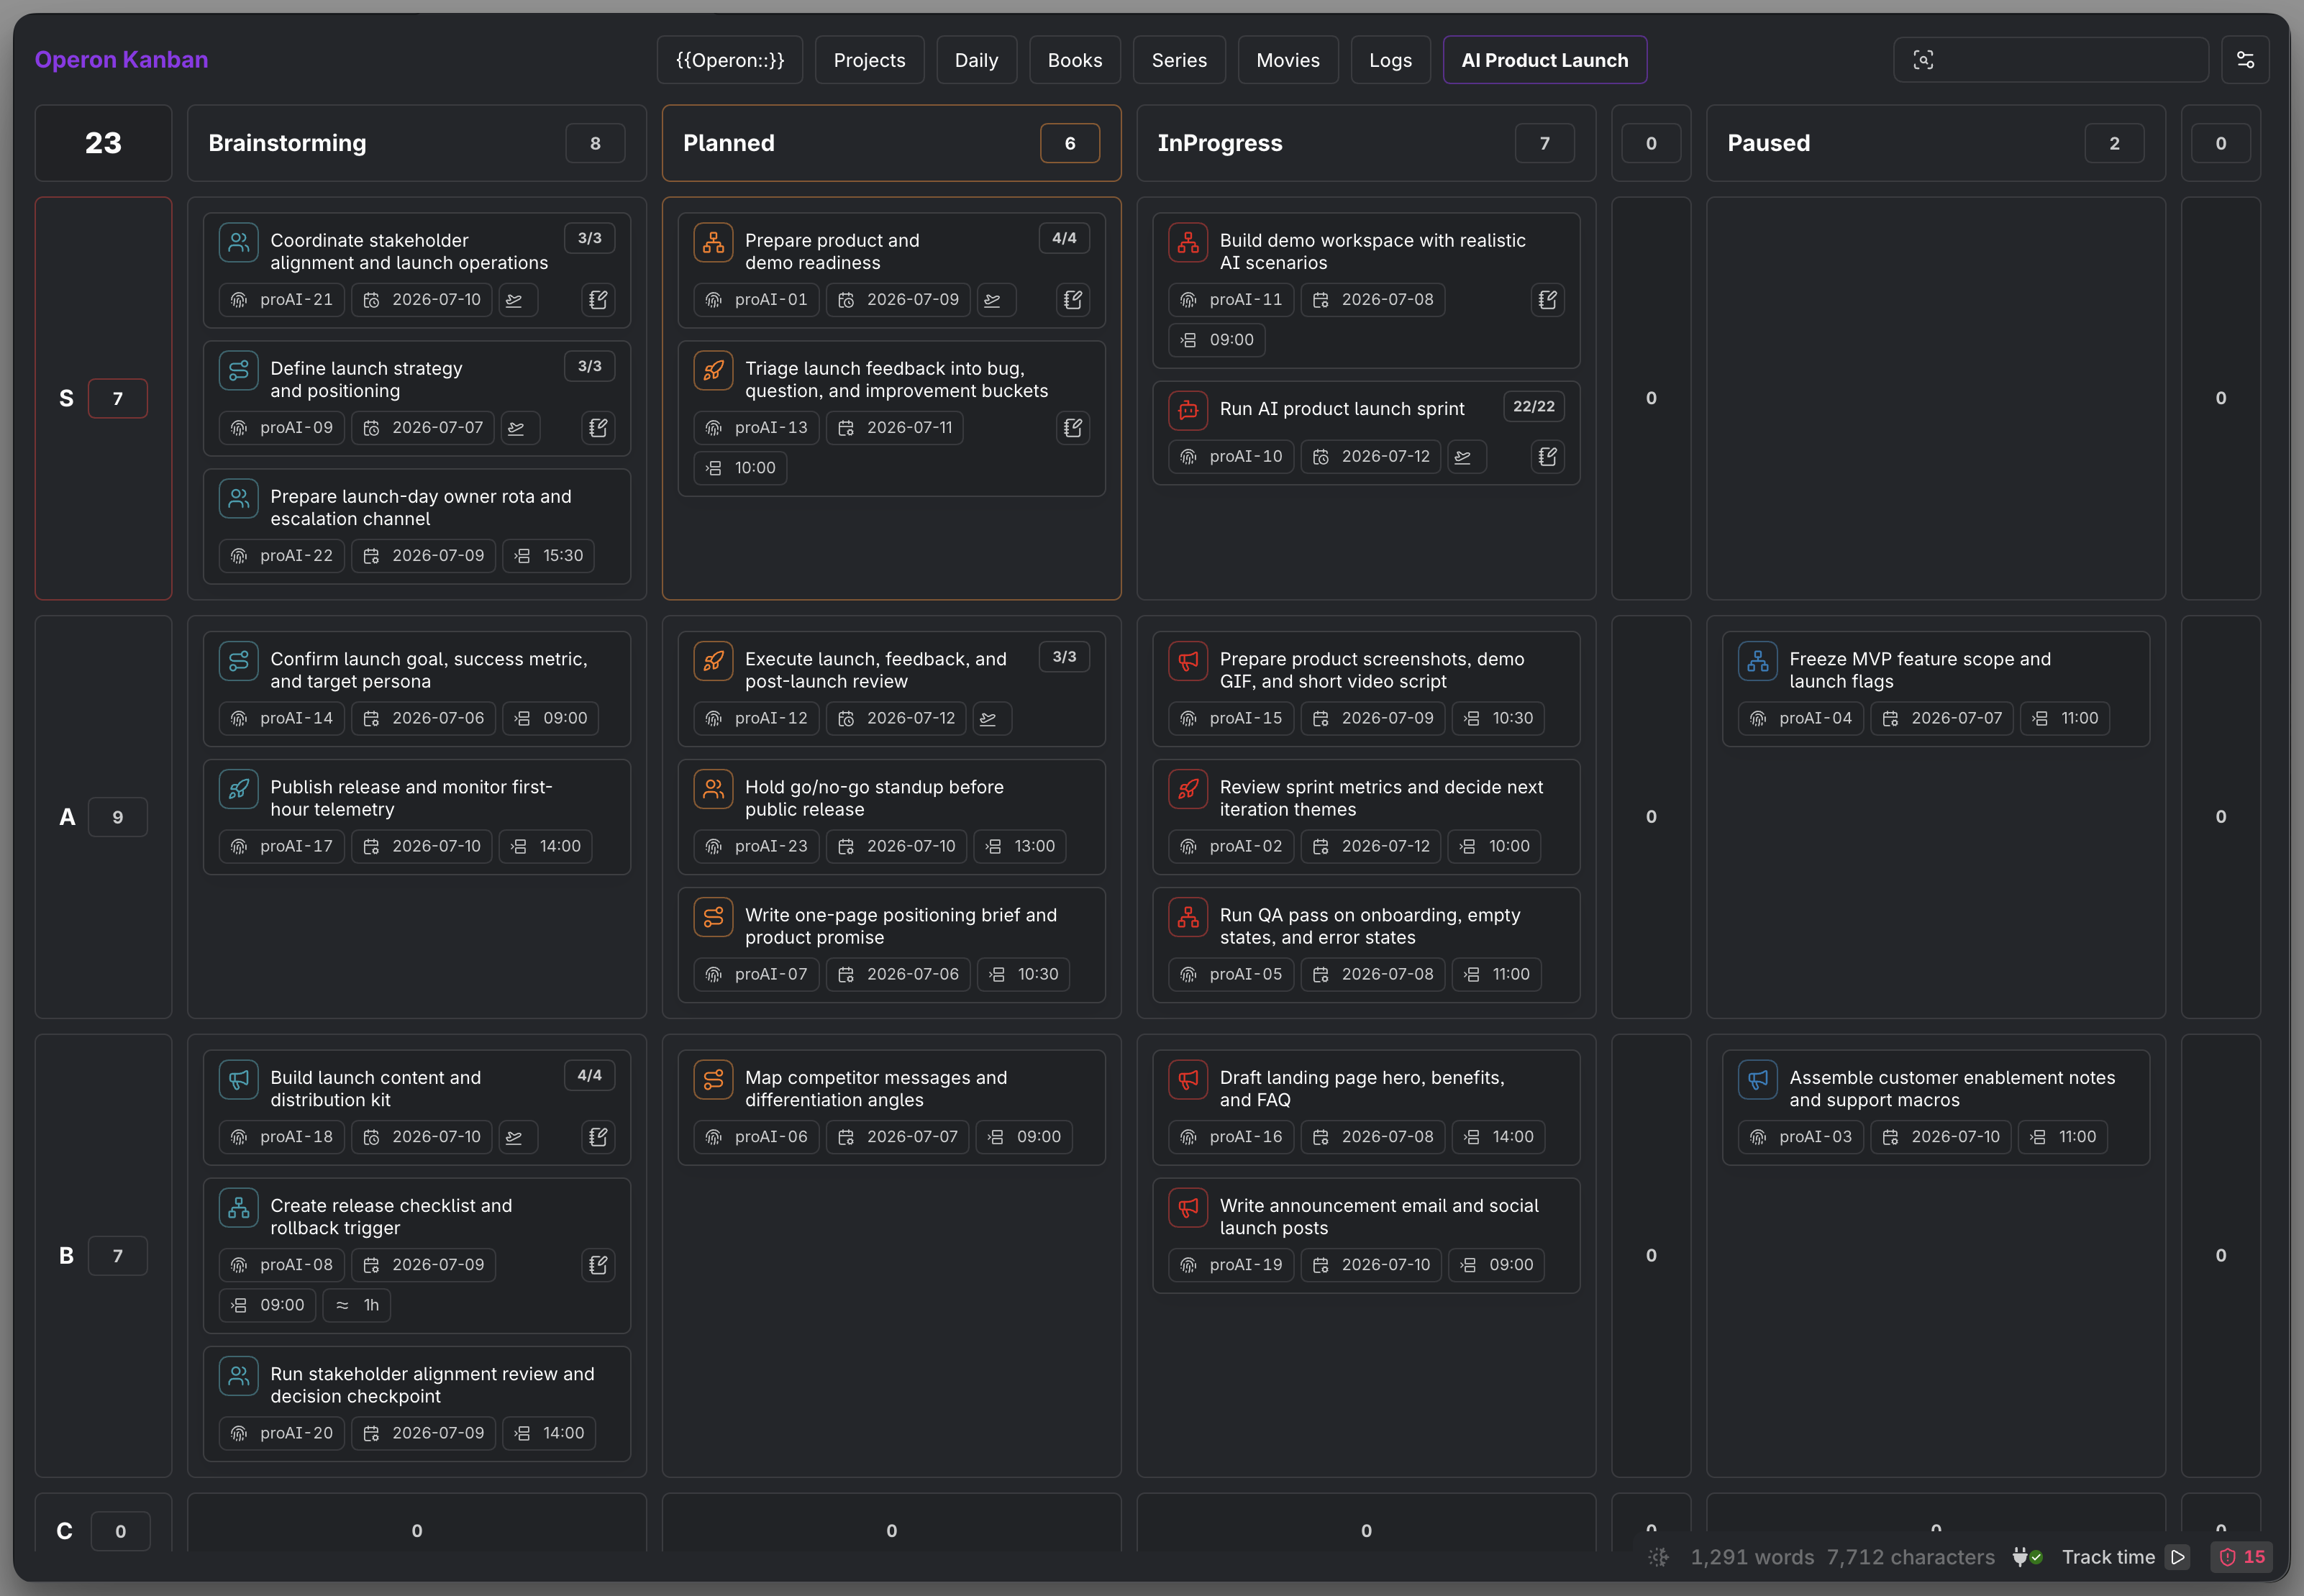Click the proAI-22 ID chip
Image resolution: width=2304 pixels, height=1596 pixels.
(x=282, y=556)
